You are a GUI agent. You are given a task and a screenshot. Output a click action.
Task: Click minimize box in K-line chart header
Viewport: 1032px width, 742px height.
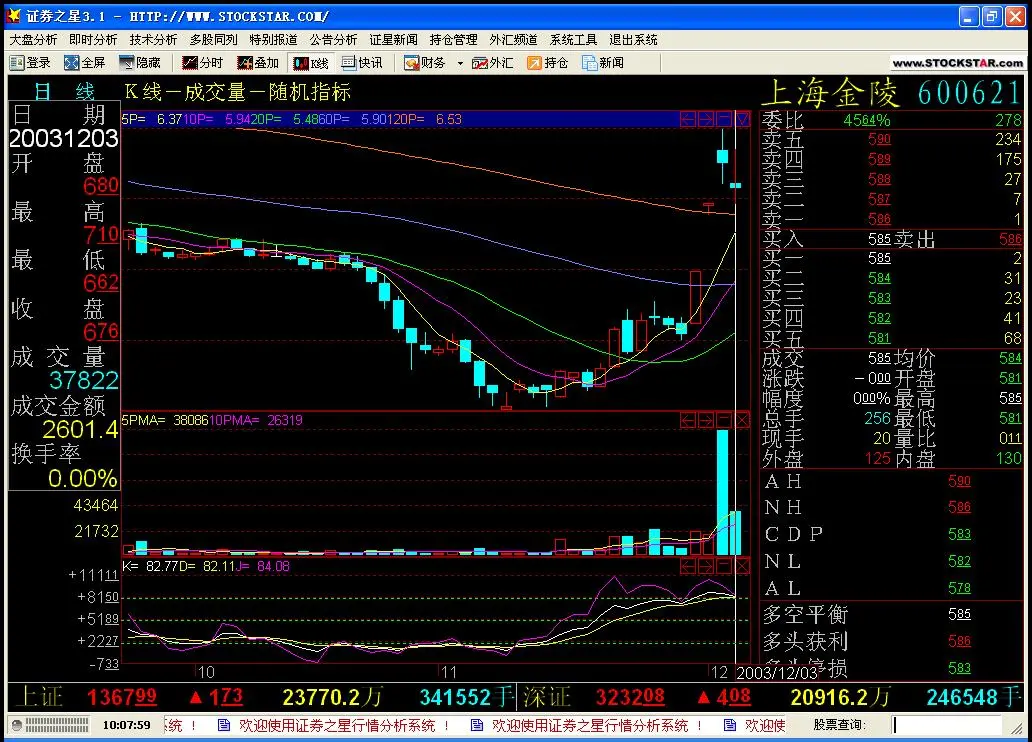(724, 119)
